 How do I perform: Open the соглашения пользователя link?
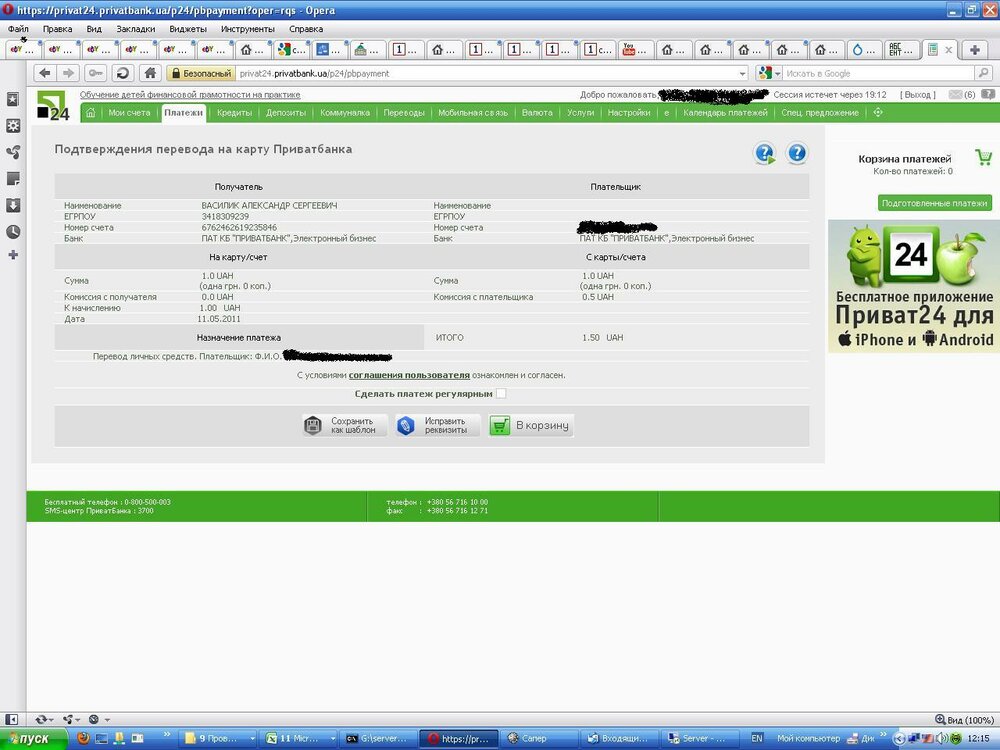tap(409, 375)
